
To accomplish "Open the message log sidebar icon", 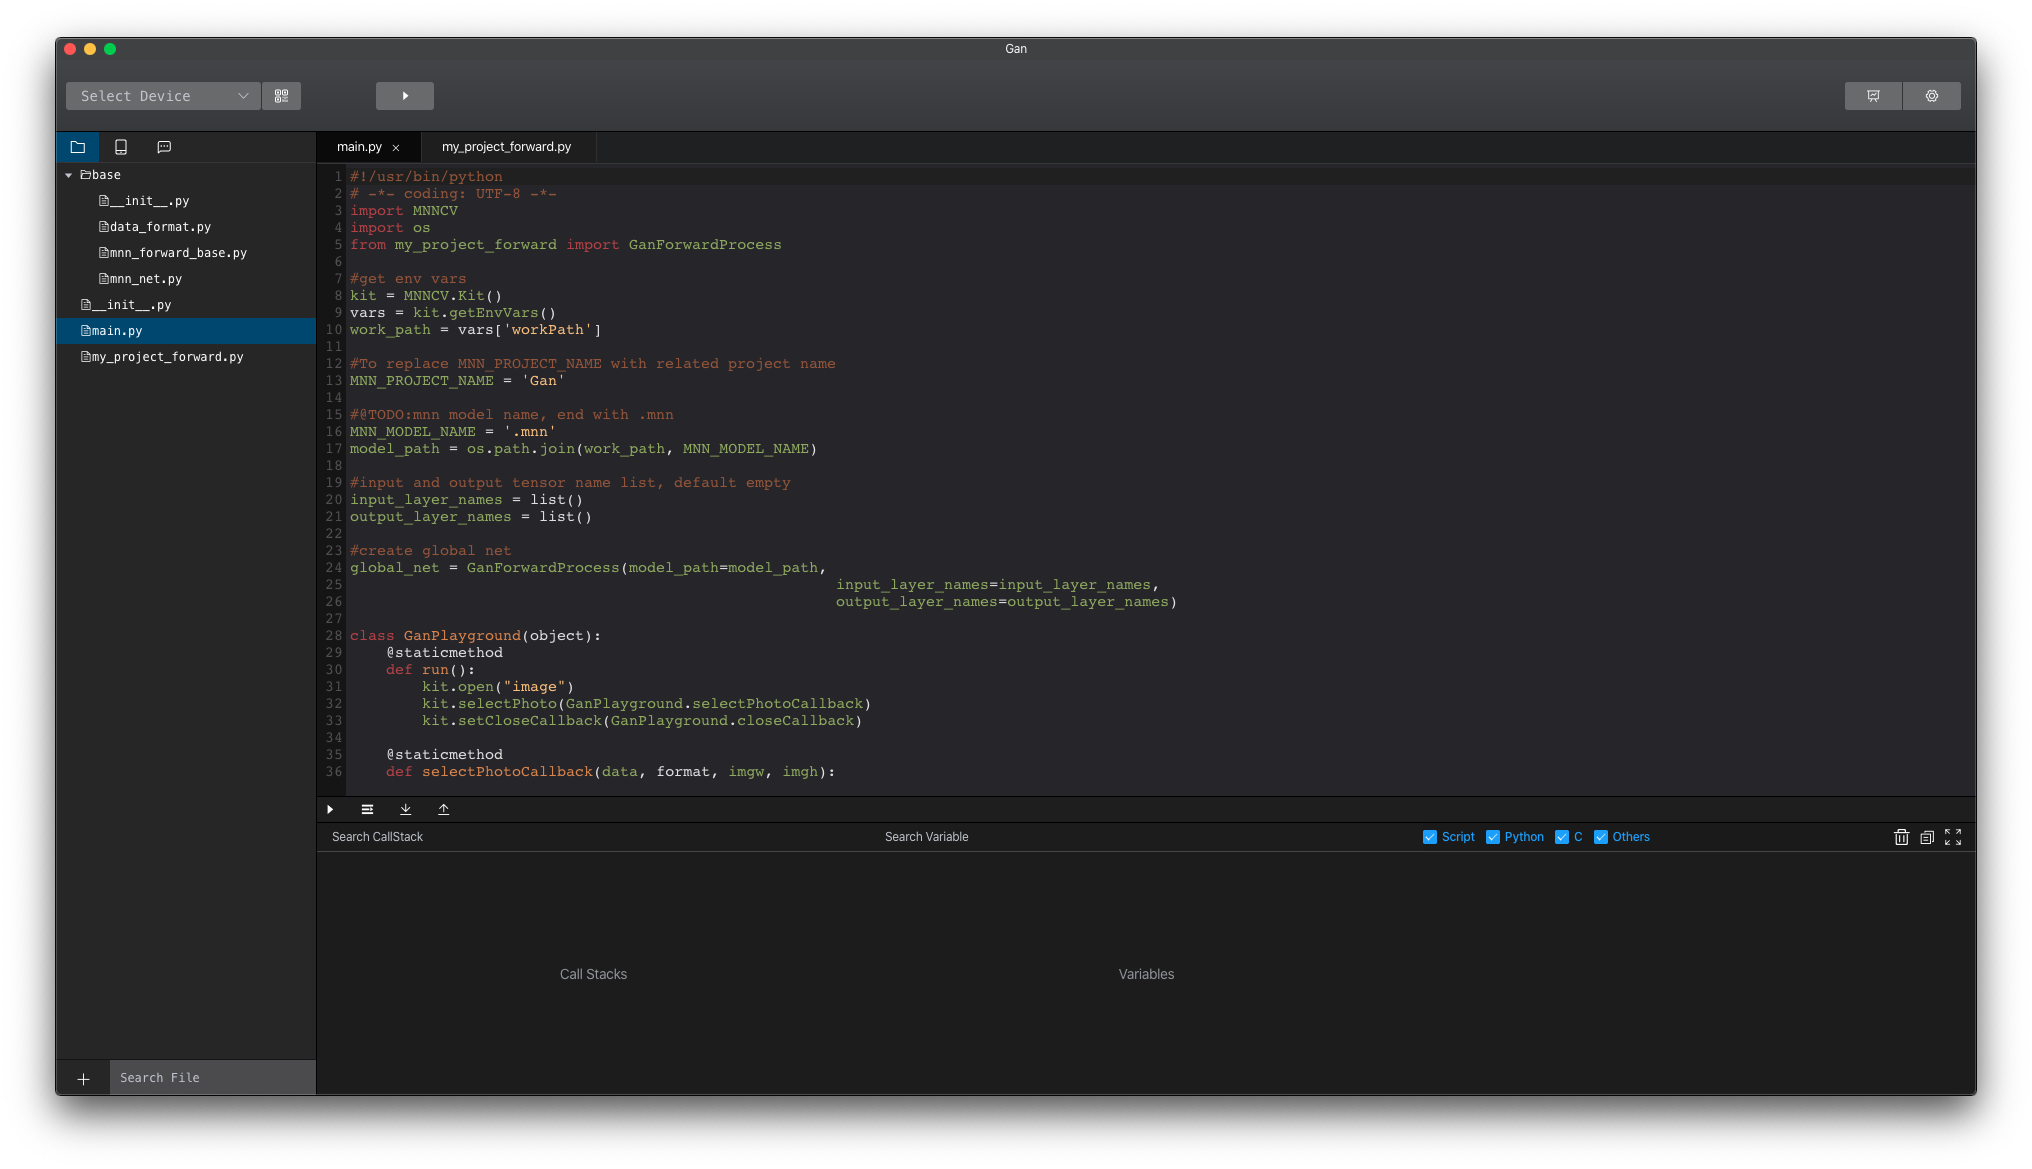I will (164, 147).
